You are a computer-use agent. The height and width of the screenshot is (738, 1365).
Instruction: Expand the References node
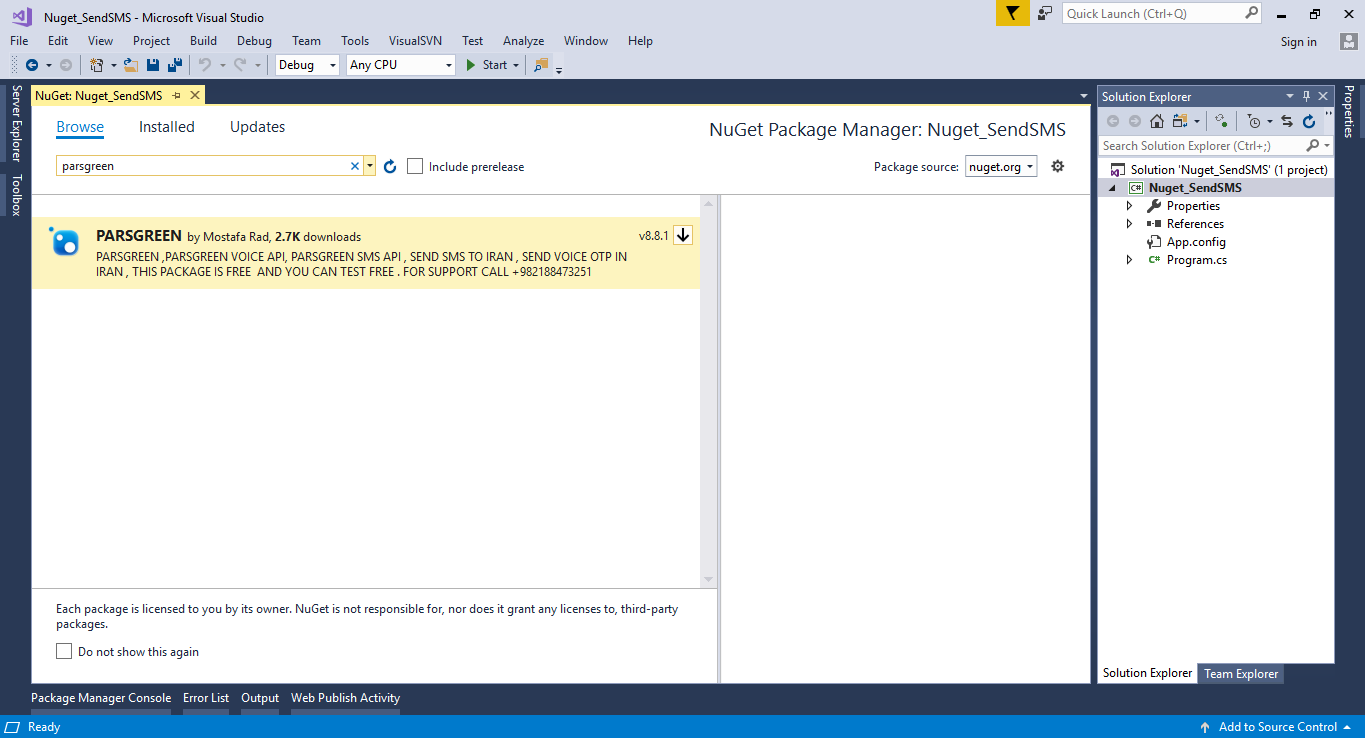point(1129,223)
